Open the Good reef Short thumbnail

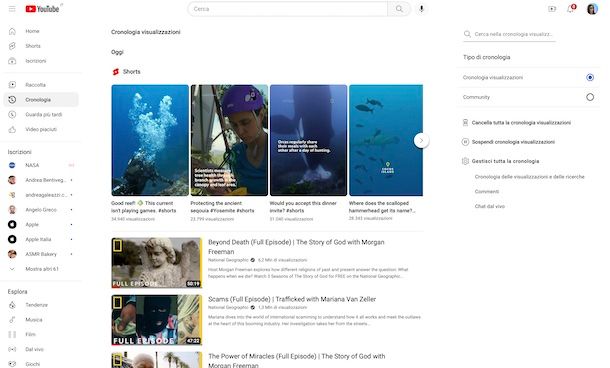point(150,140)
